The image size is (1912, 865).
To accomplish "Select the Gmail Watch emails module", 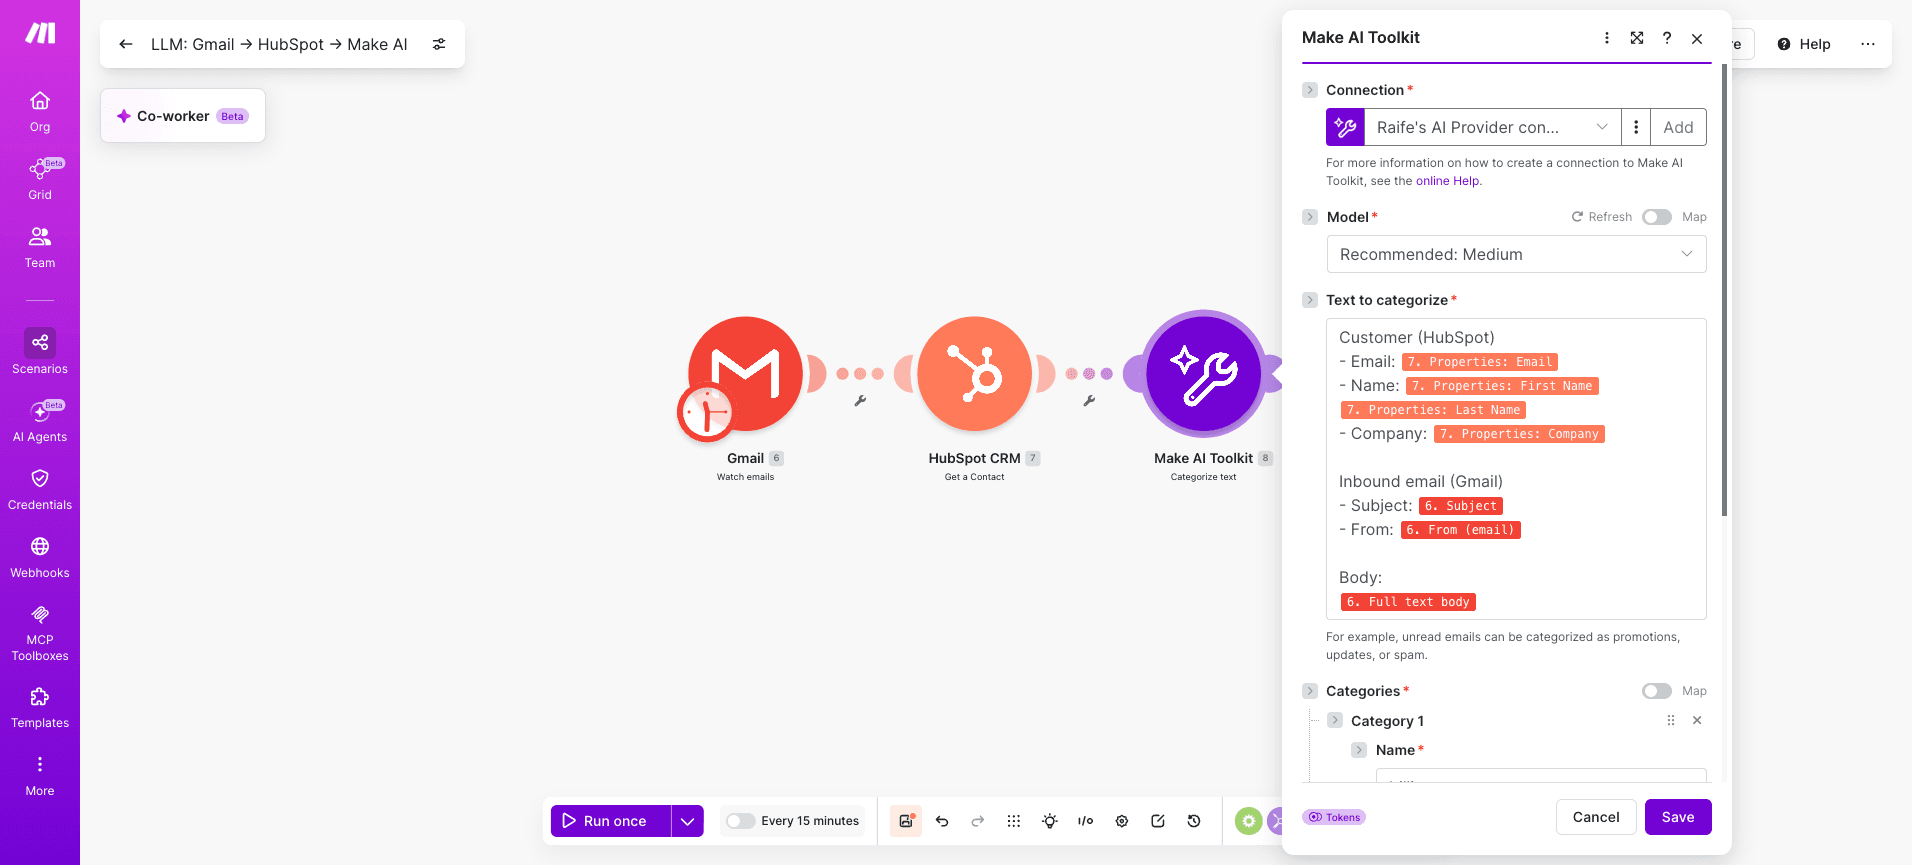I will pyautogui.click(x=745, y=374).
